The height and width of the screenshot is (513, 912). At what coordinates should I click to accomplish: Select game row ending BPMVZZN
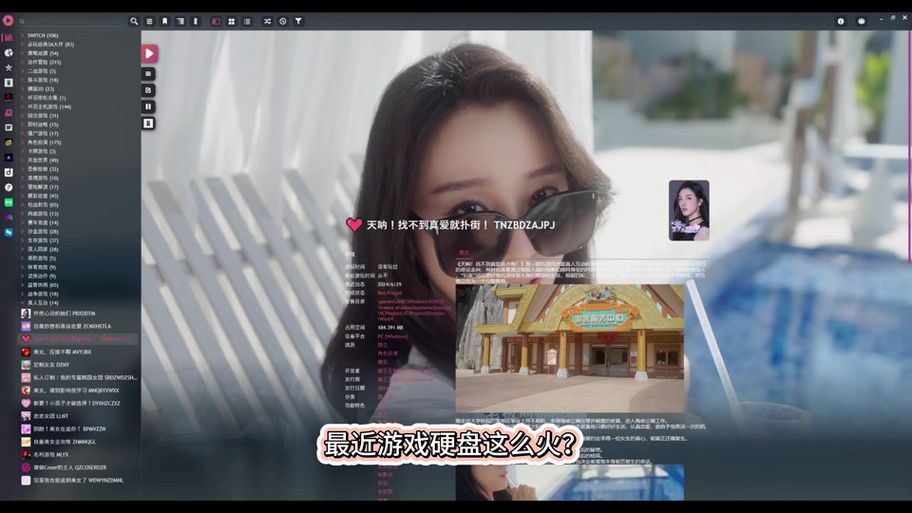click(x=79, y=429)
